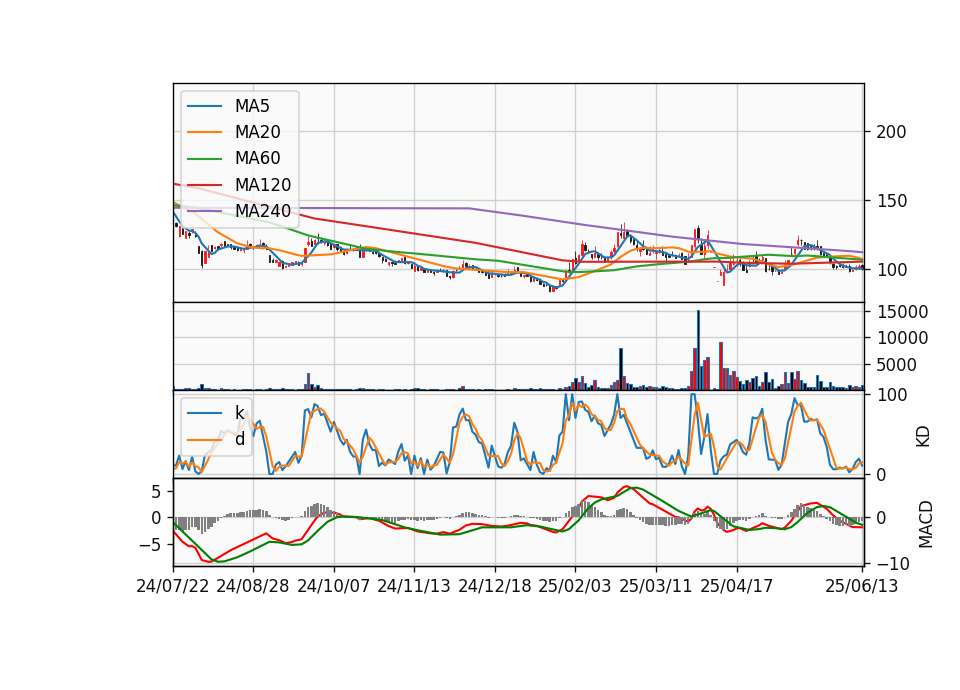Click the 24/08/28 date tick label
Image resolution: width=960 pixels, height=690 pixels.
pos(253,586)
